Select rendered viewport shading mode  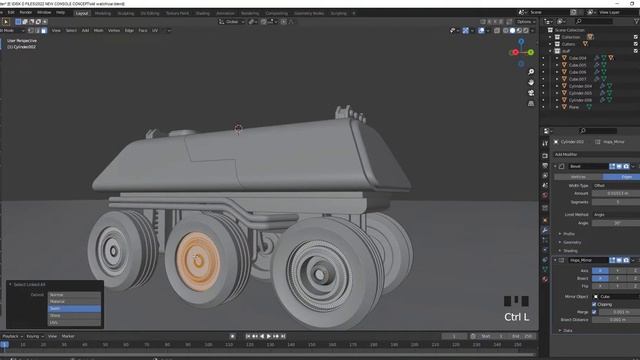coord(526,31)
